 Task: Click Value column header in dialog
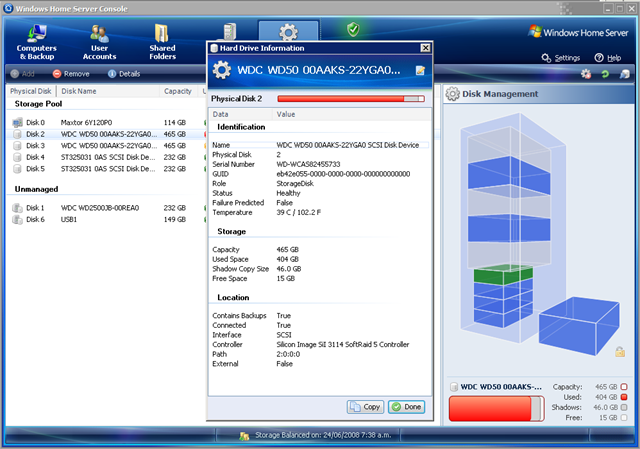click(x=351, y=114)
